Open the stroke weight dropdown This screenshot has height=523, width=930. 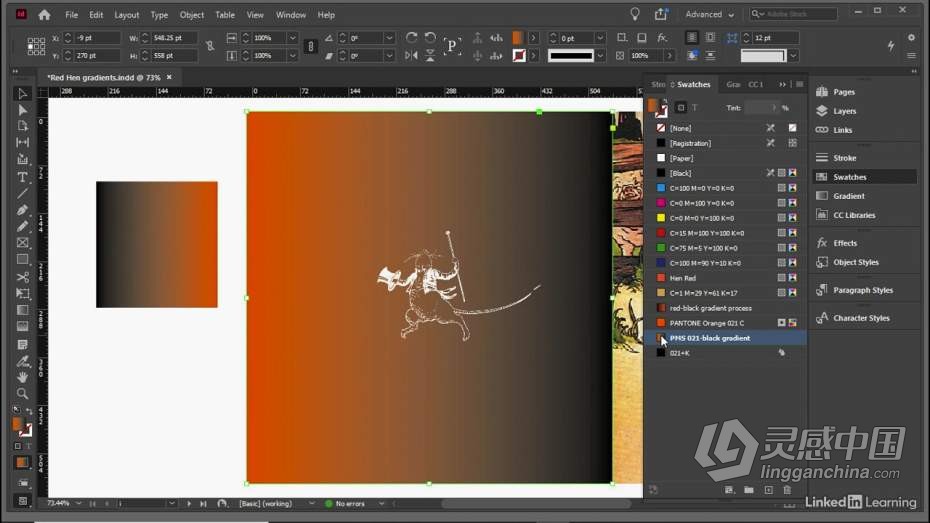pyautogui.click(x=600, y=37)
